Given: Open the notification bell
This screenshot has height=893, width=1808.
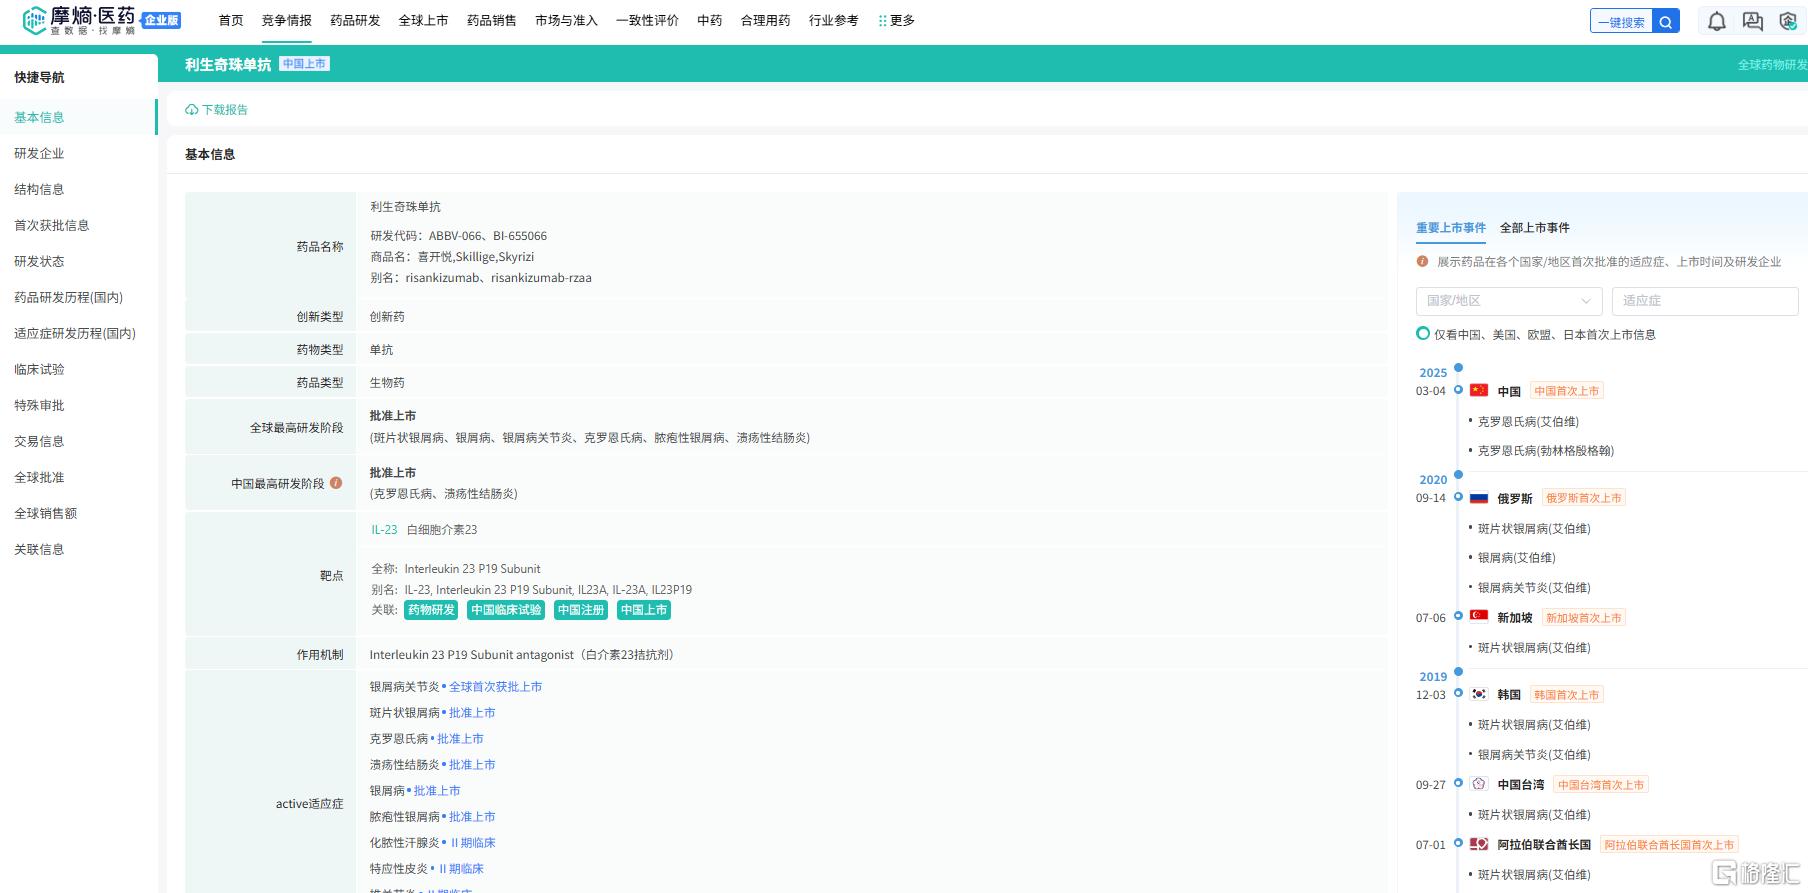Looking at the screenshot, I should point(1717,21).
